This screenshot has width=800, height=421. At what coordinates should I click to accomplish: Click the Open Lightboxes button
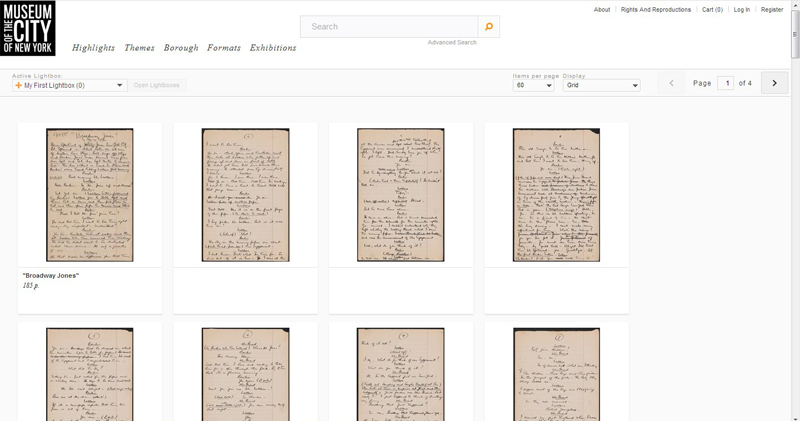pyautogui.click(x=157, y=85)
